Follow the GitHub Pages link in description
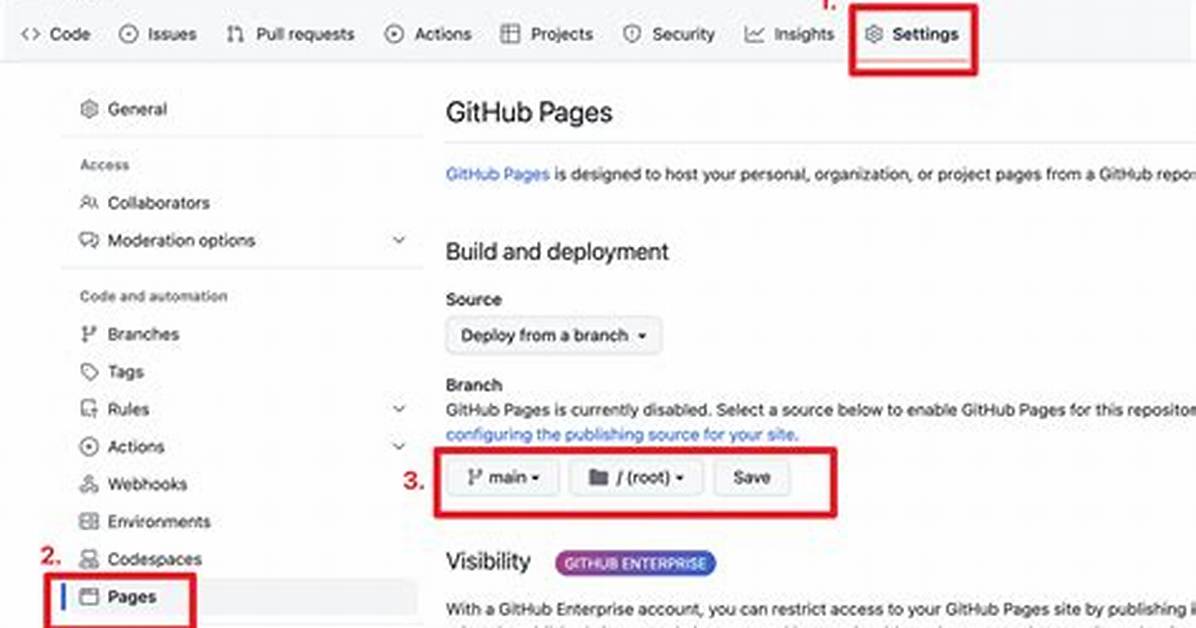The height and width of the screenshot is (628, 1196). [x=497, y=174]
